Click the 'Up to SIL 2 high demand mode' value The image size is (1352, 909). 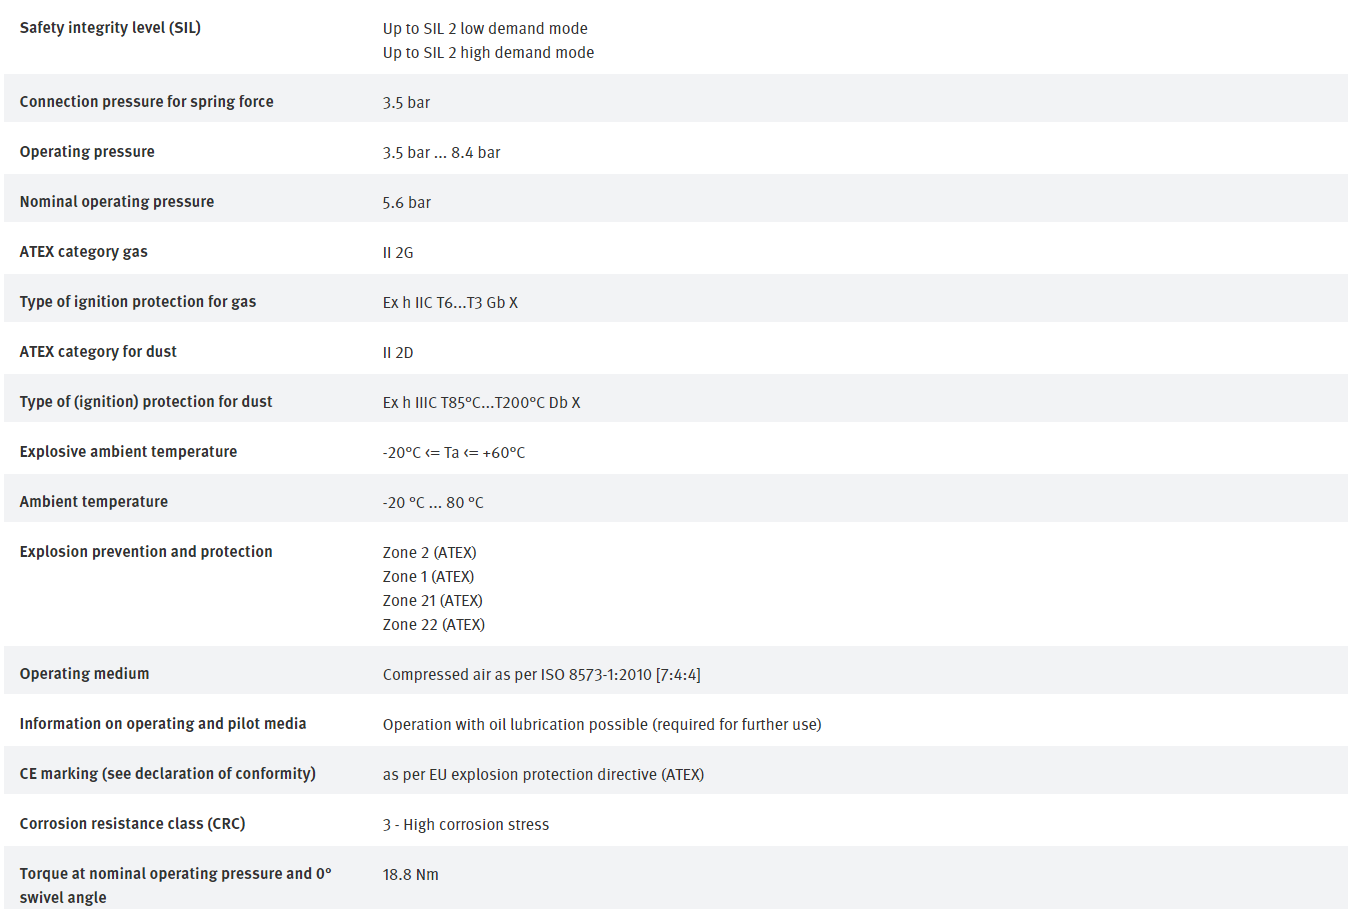tap(488, 53)
